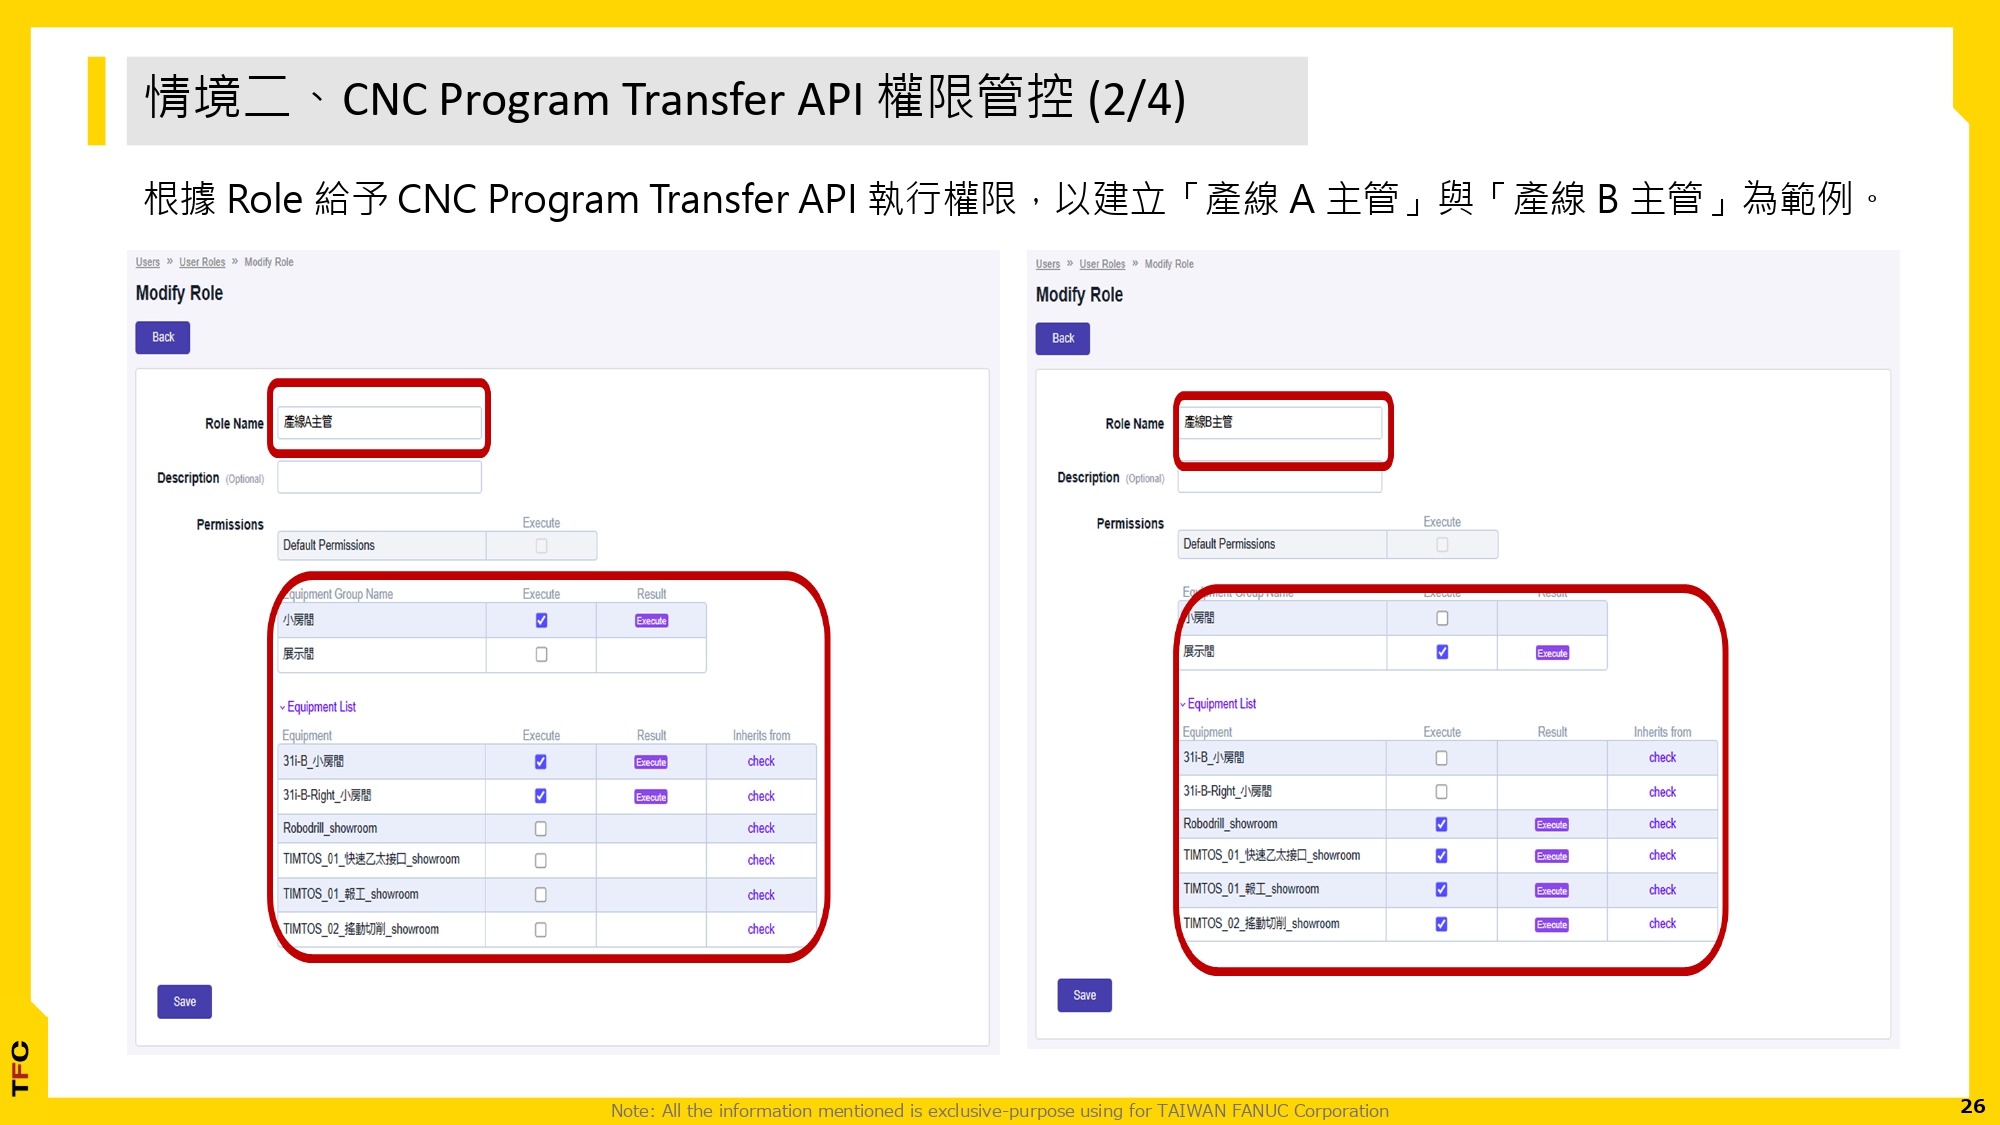Image resolution: width=2000 pixels, height=1125 pixels.
Task: Collapse the Equipment List section in right panel
Action: pyautogui.click(x=1220, y=704)
